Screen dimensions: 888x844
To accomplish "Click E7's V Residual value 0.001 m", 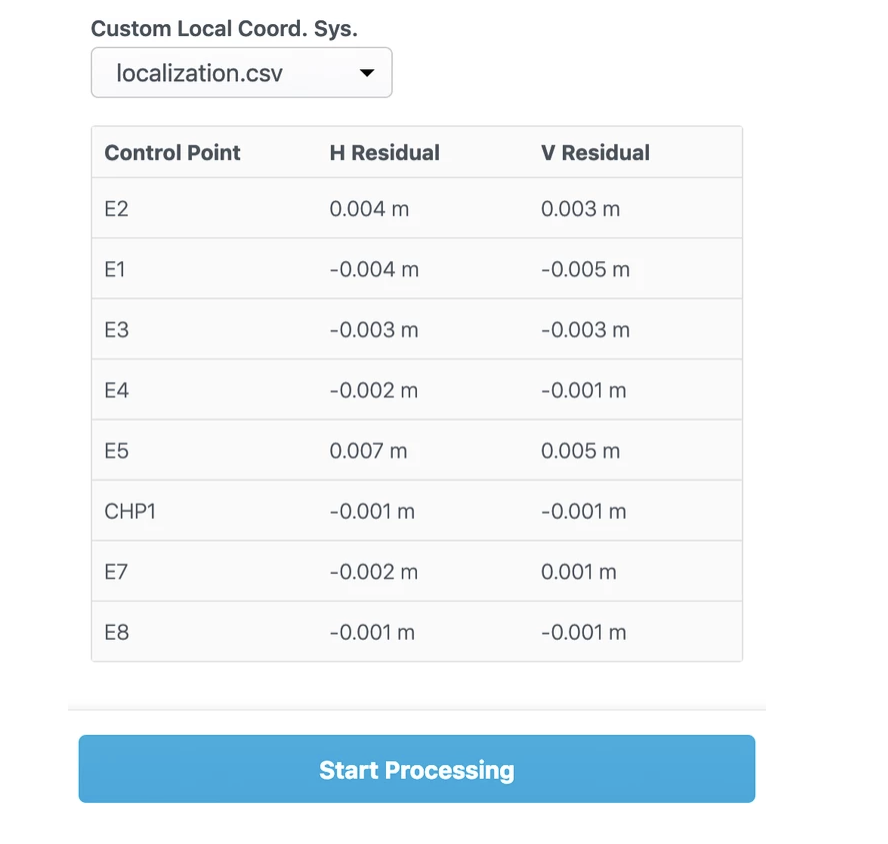I will (x=579, y=572).
